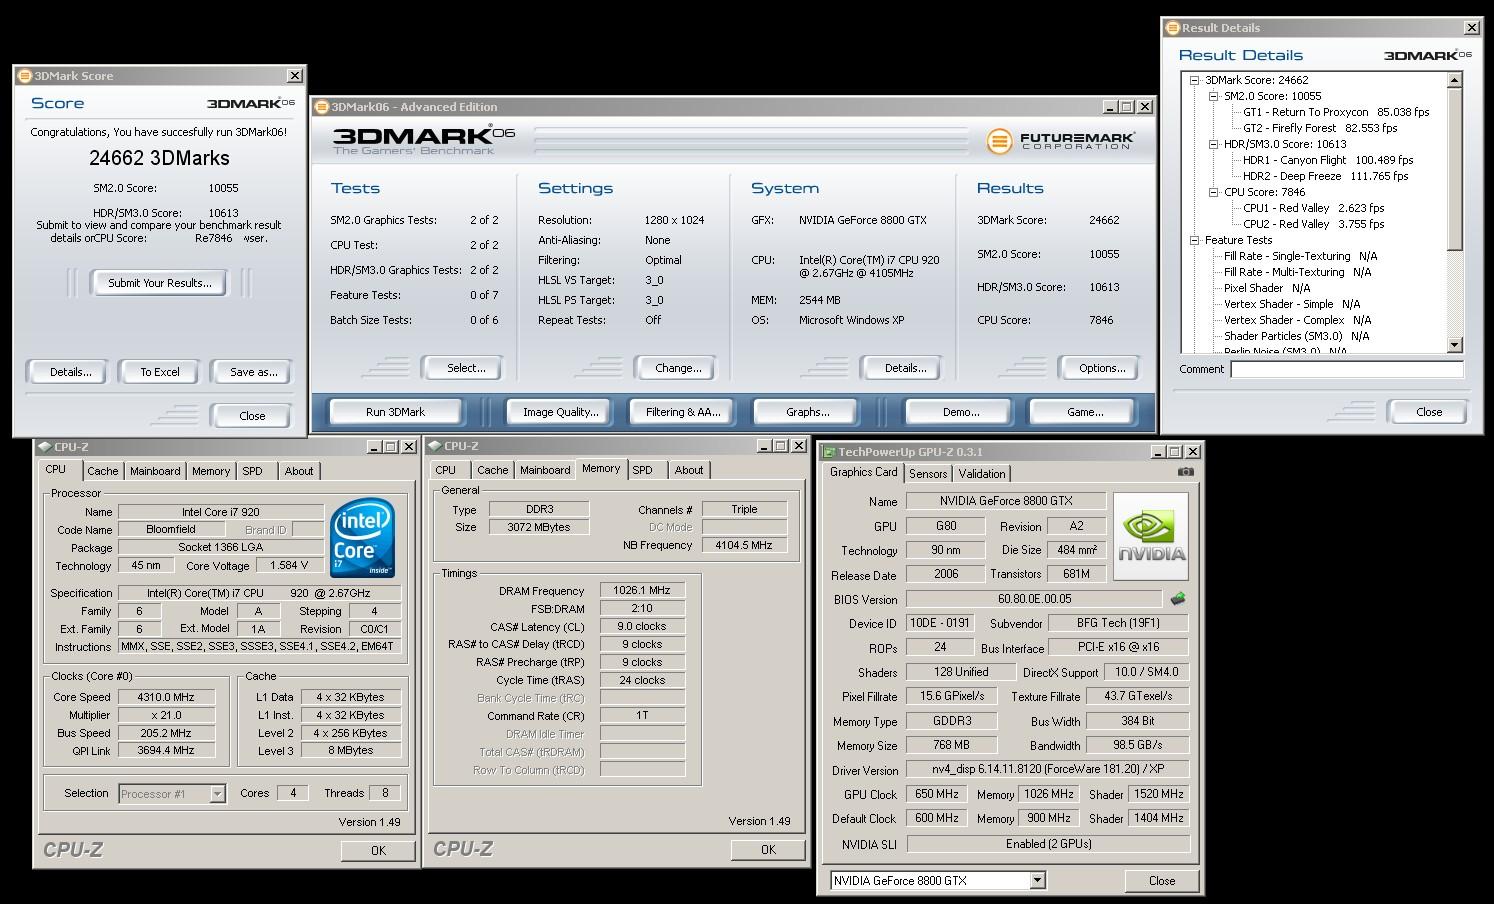Collapse the Feature Tests tree node
Screen dimensions: 1494x904
pyautogui.click(x=1194, y=240)
